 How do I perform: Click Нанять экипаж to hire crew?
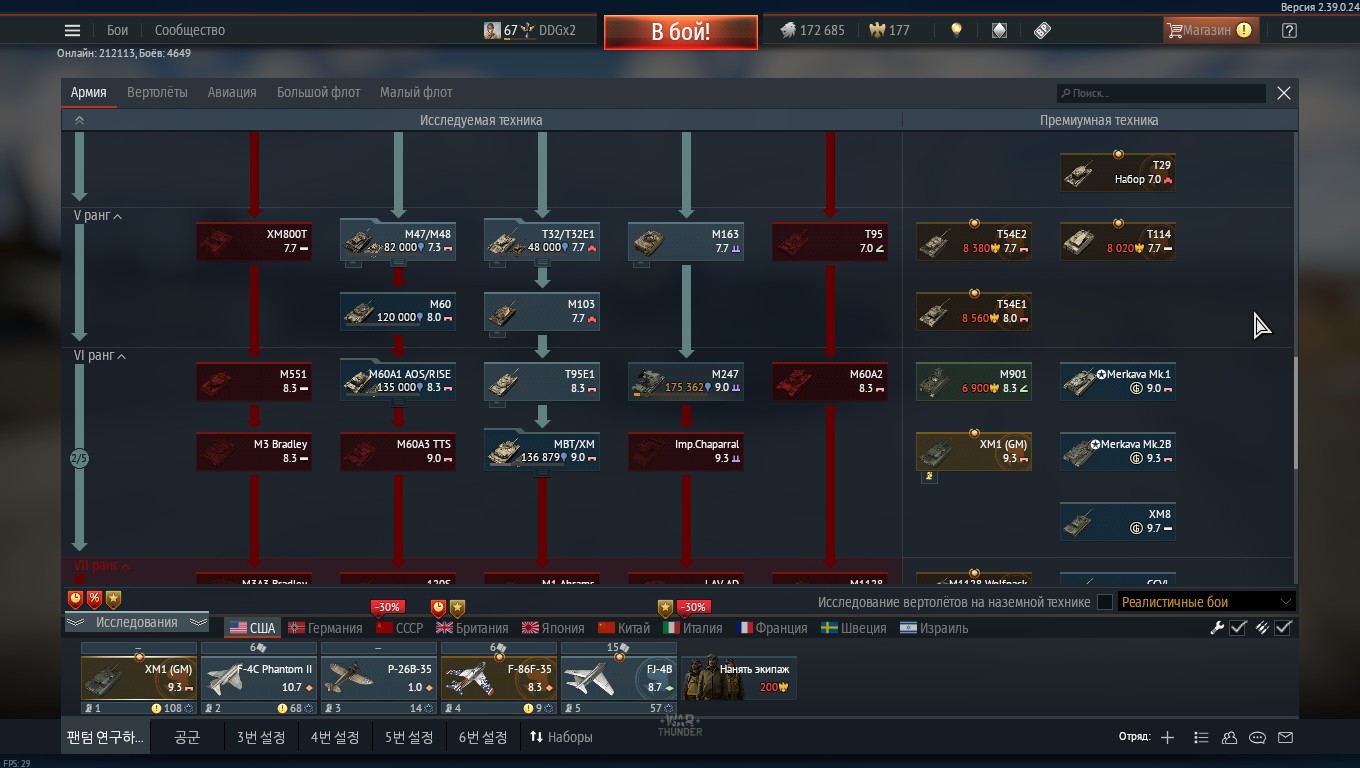[739, 677]
